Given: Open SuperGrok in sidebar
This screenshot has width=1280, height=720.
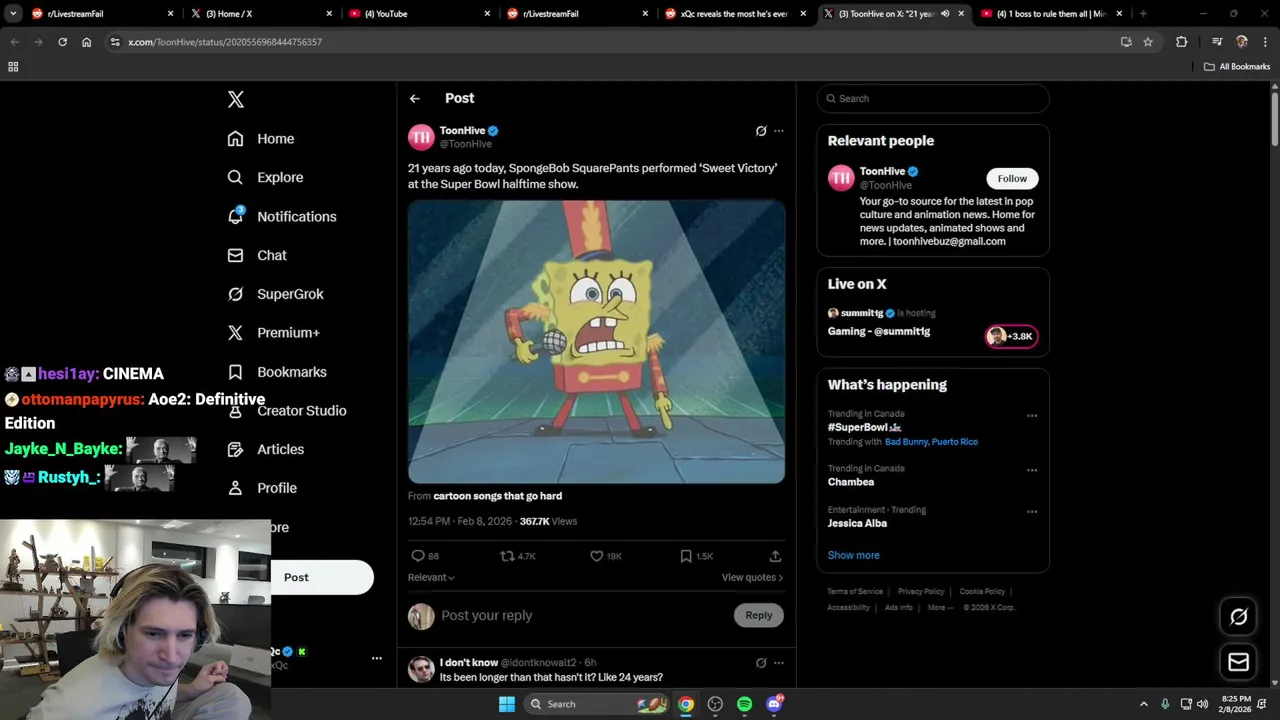Looking at the screenshot, I should [x=275, y=294].
